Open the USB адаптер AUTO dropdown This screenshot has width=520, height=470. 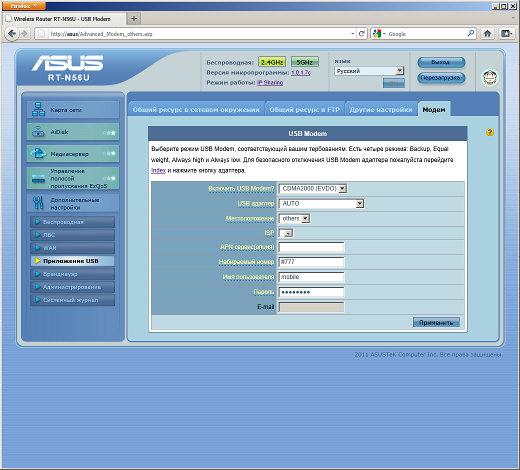point(322,204)
